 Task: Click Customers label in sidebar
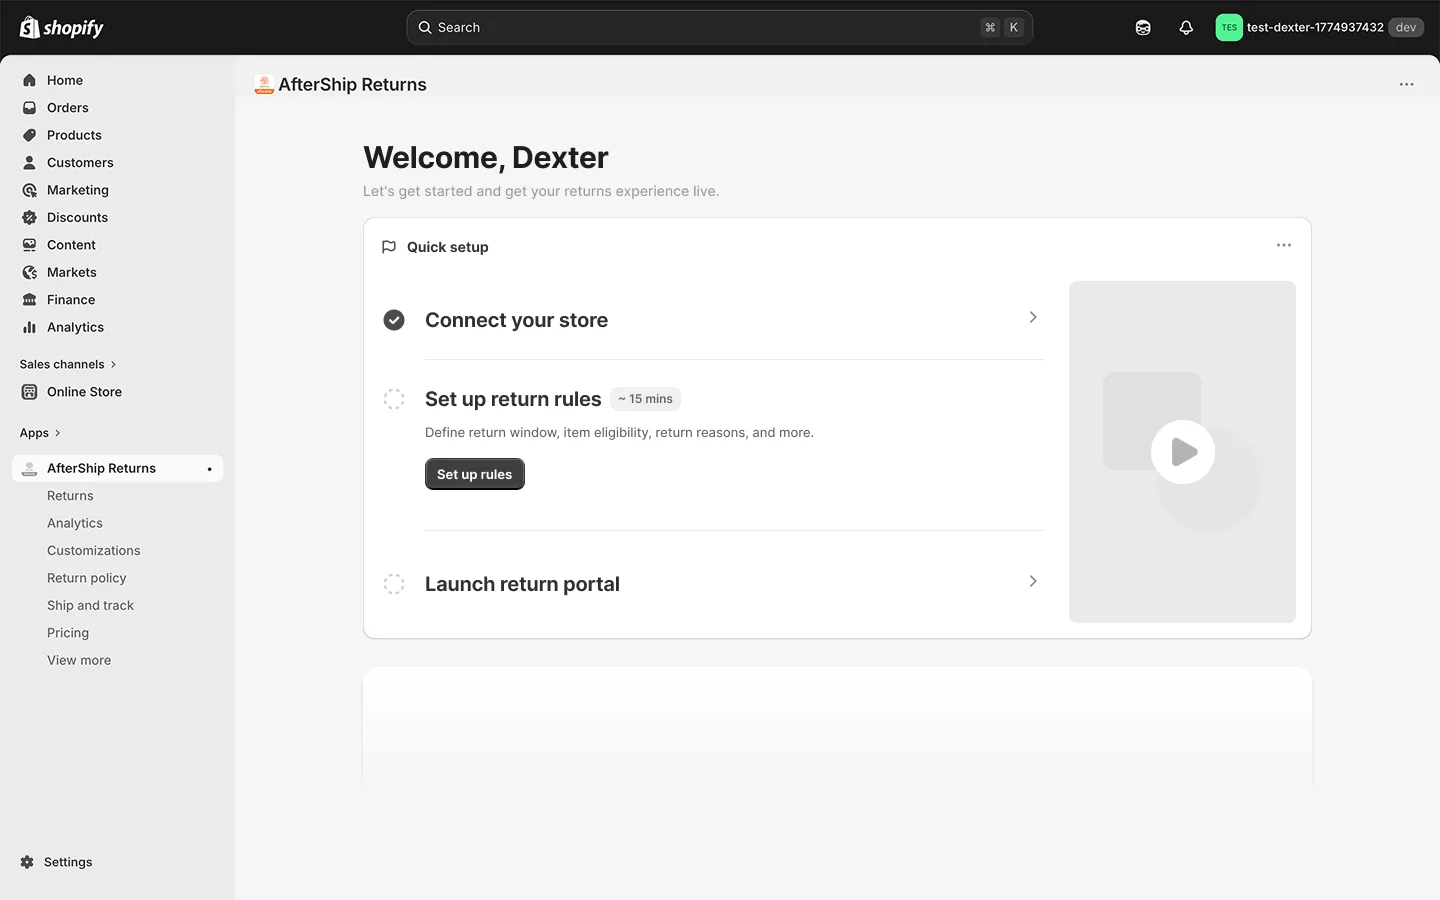coord(80,163)
